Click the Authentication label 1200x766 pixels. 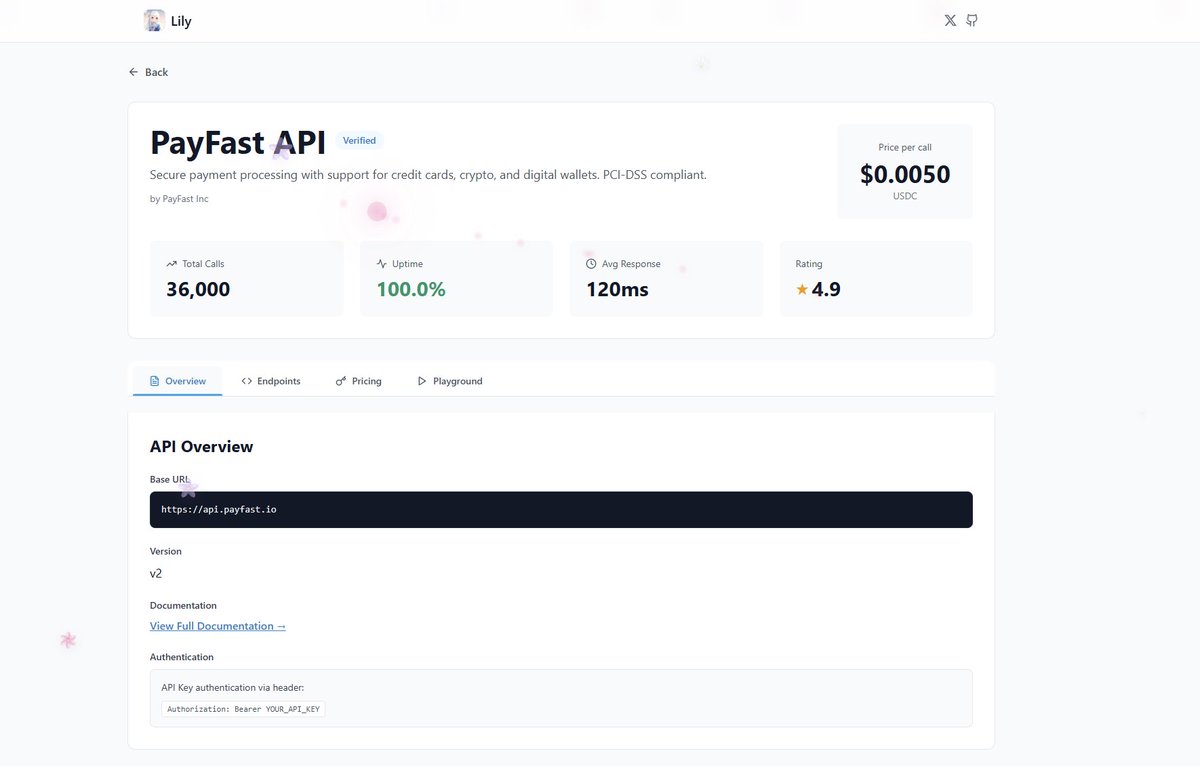point(182,657)
